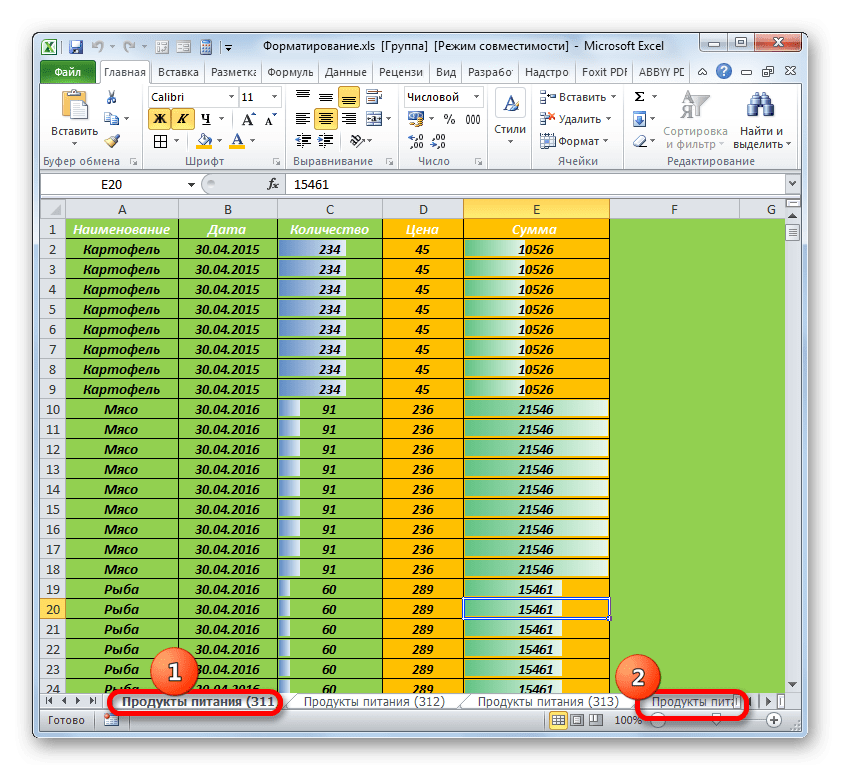This screenshot has width=841, height=771.
Task: Open the Числовой number format dropdown
Action: (476, 97)
